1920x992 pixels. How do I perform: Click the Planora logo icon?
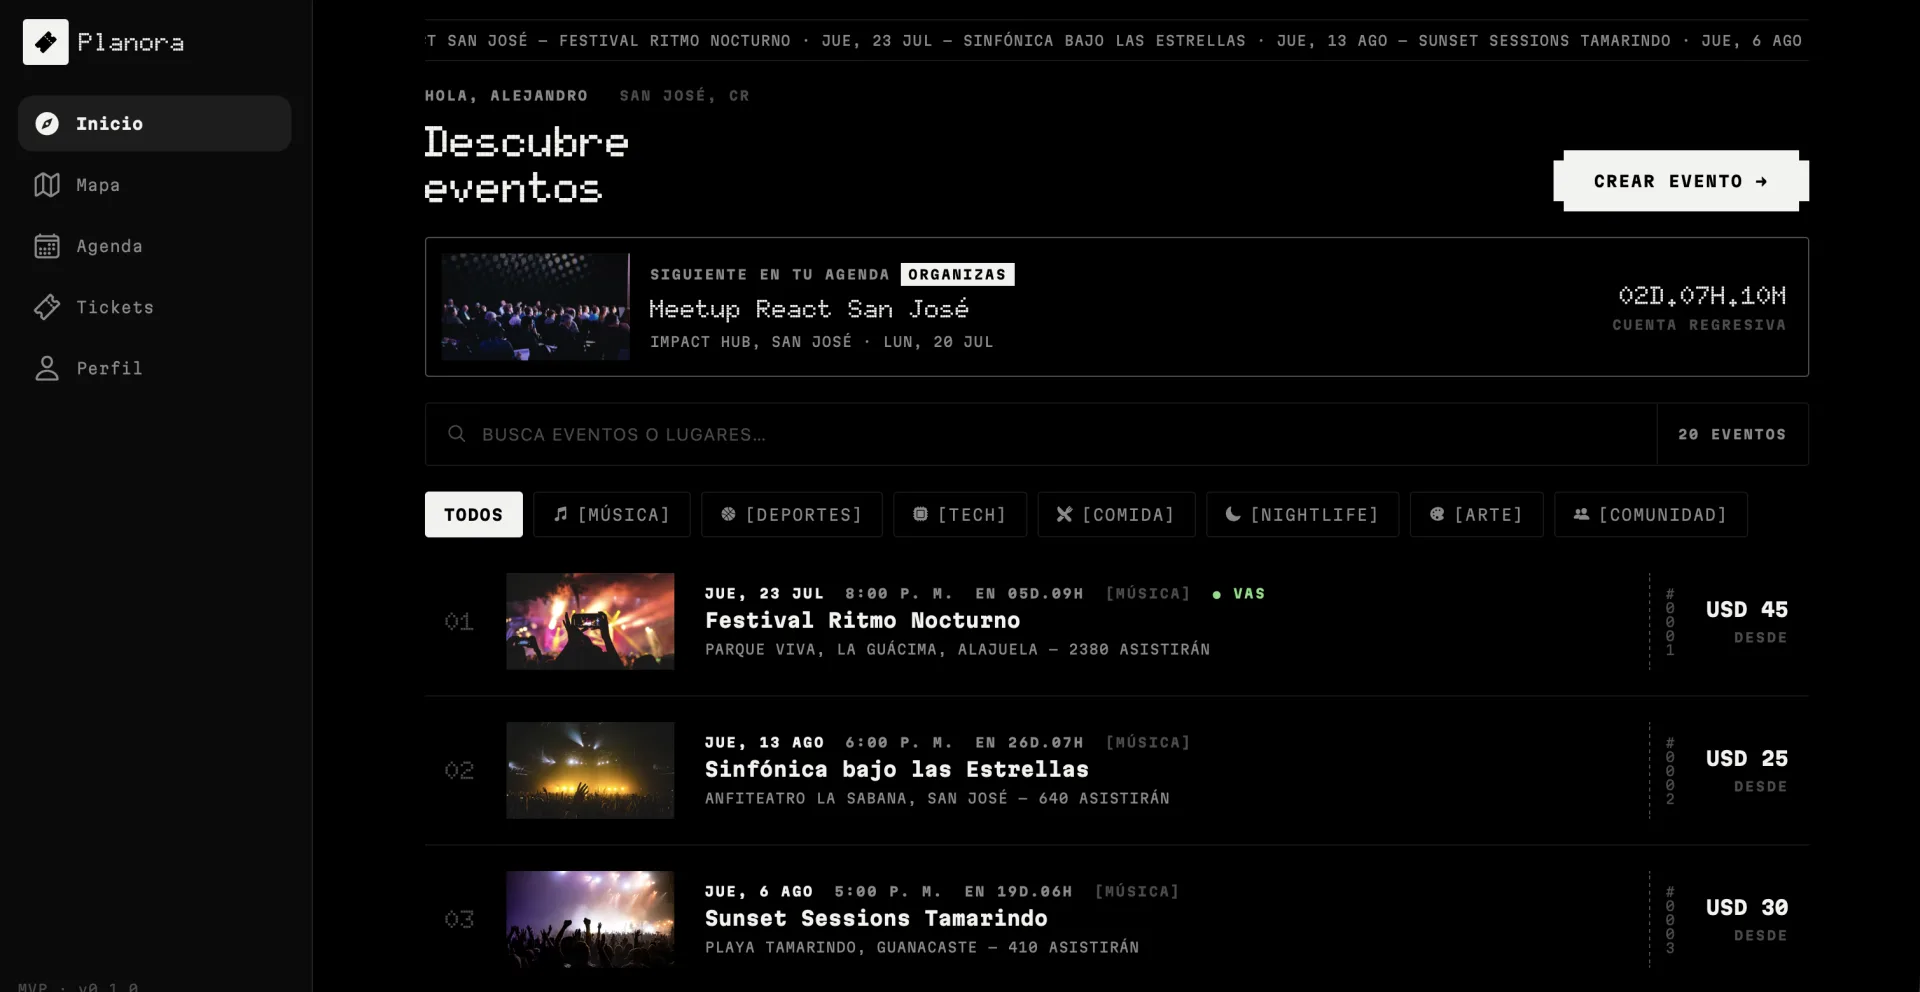tap(46, 42)
